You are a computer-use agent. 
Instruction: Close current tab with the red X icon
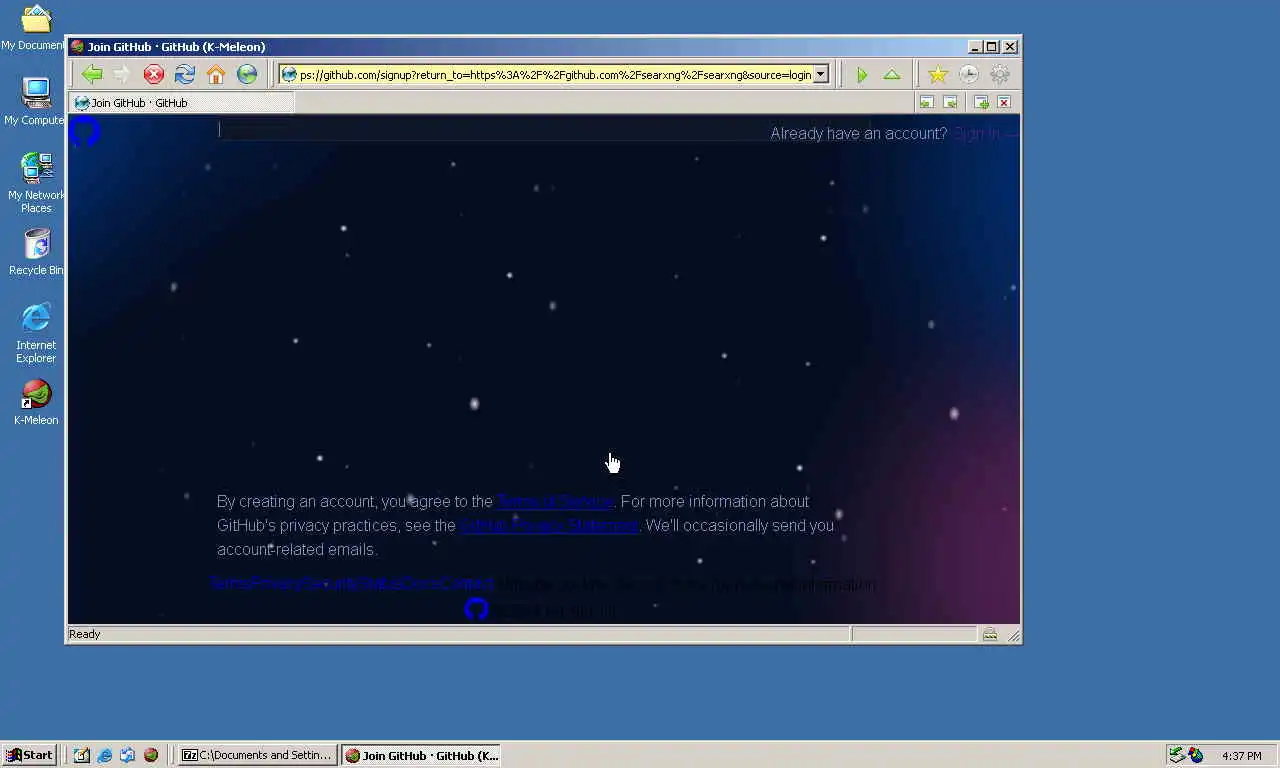coord(1004,102)
